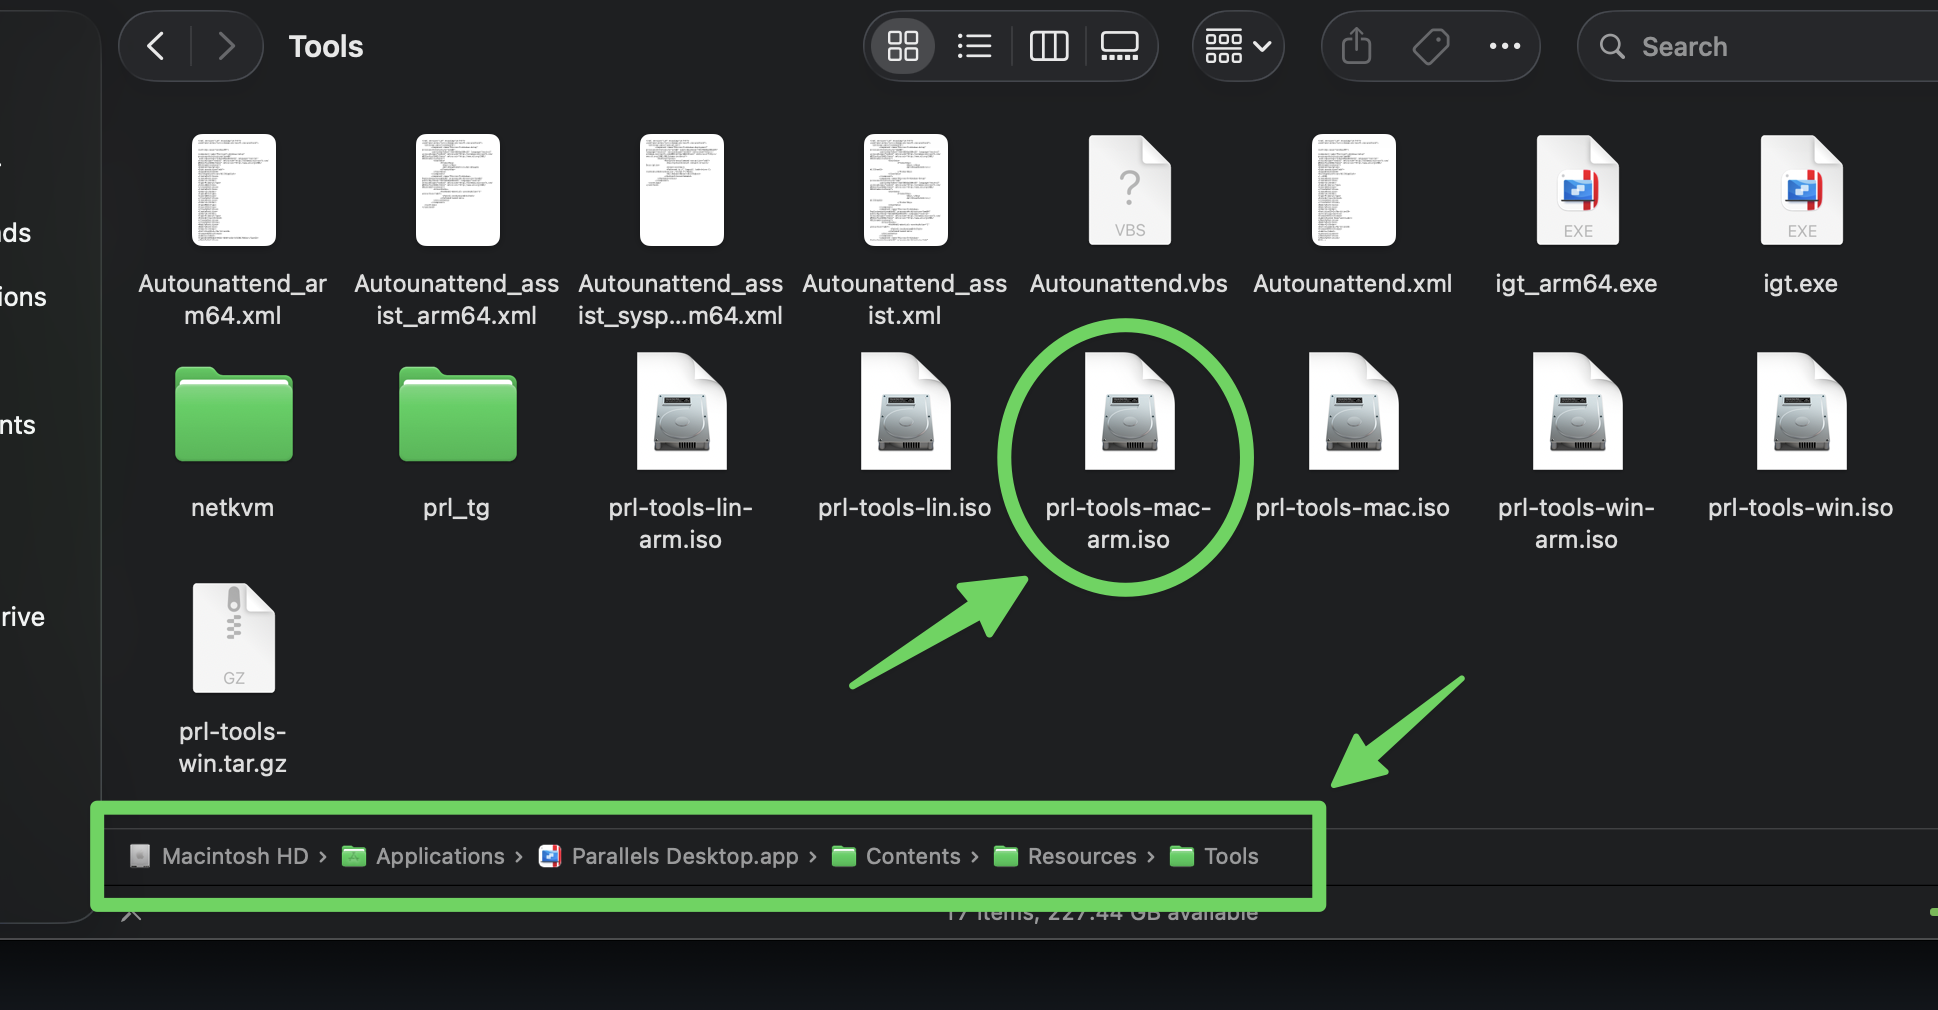The image size is (1938, 1010).
Task: Go back with the left arrow
Action: [156, 46]
